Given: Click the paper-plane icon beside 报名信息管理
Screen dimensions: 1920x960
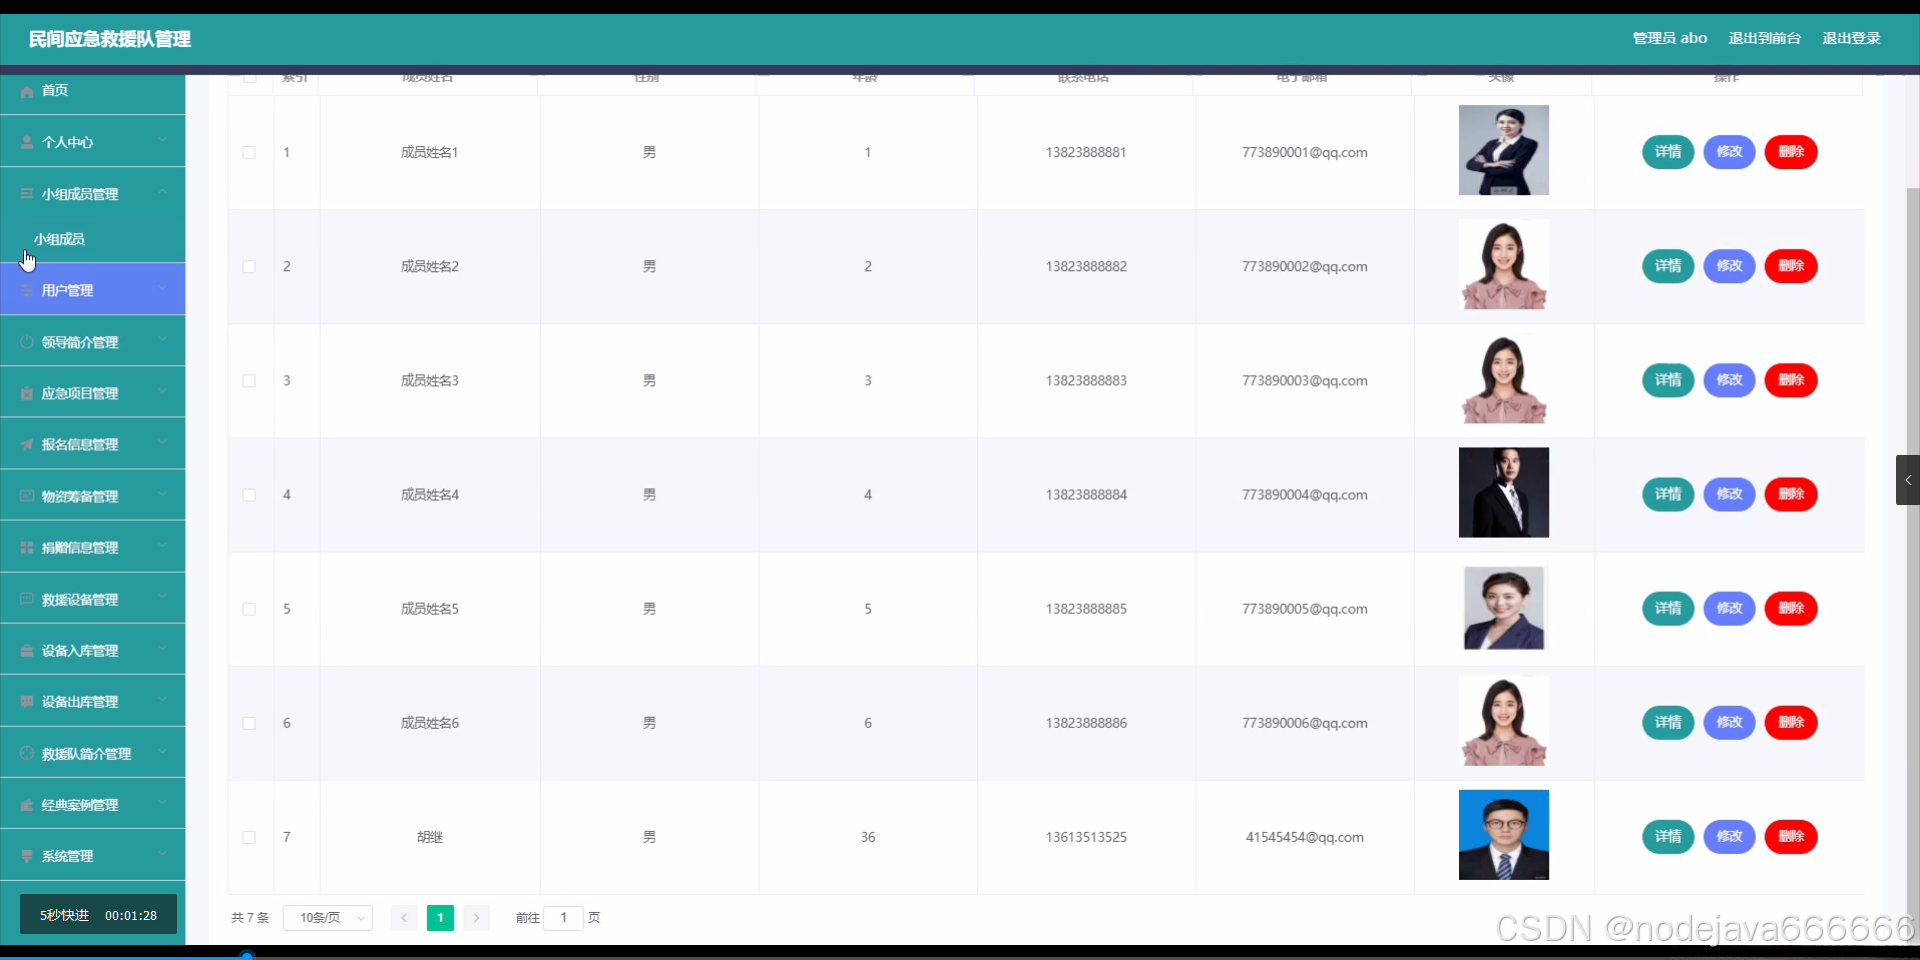Looking at the screenshot, I should coord(27,444).
